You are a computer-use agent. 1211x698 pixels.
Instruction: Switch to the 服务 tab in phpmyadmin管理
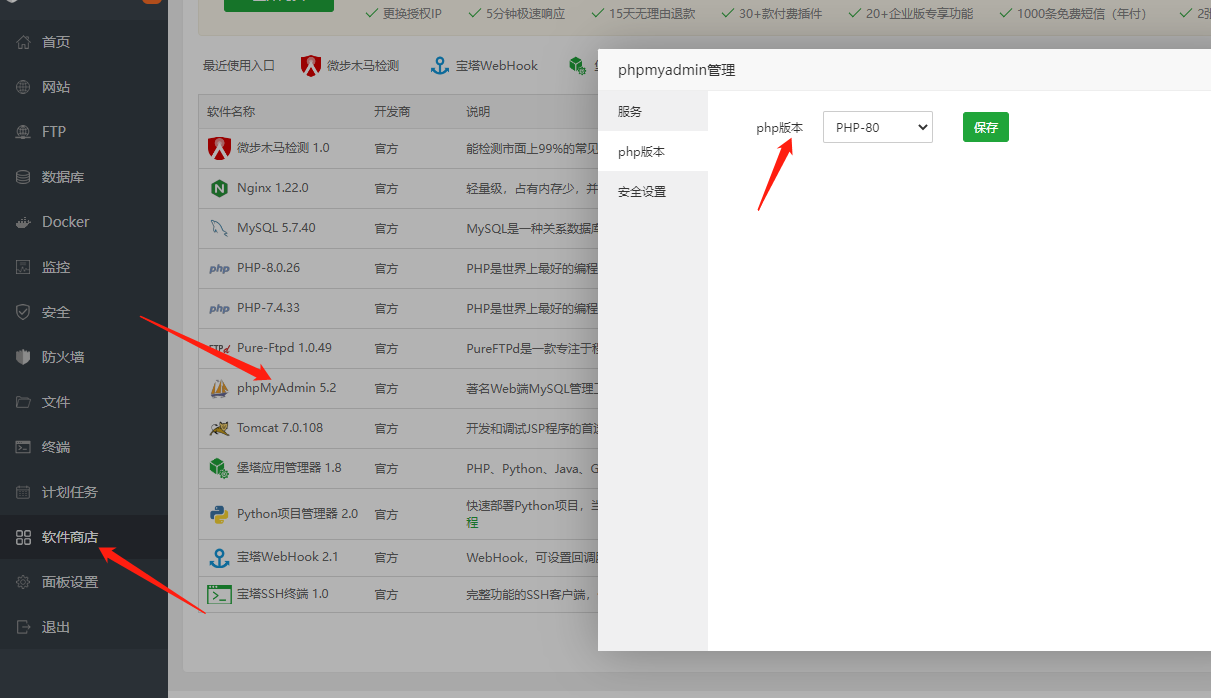click(653, 111)
